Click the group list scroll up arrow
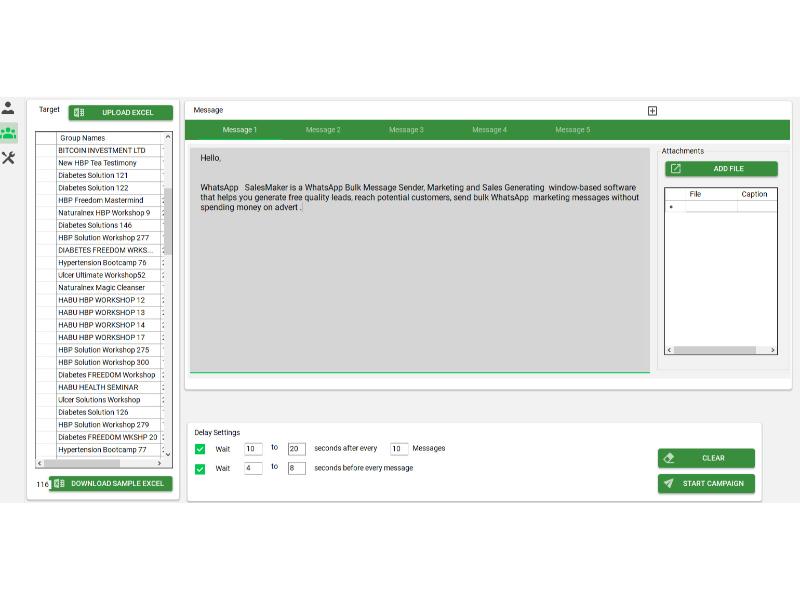This screenshot has height=600, width=800. (x=167, y=137)
